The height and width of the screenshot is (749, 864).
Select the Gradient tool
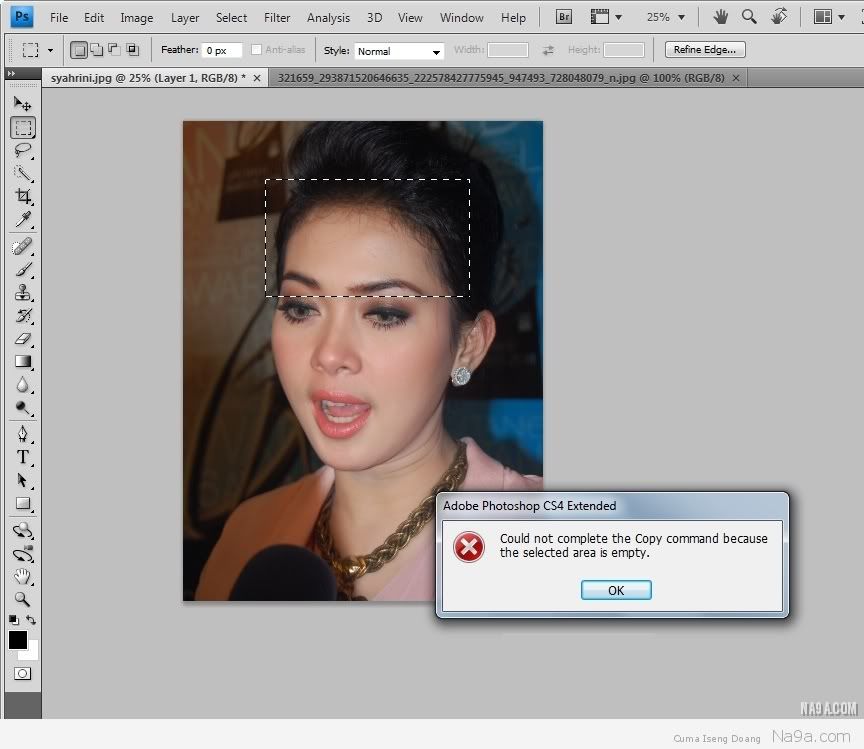point(22,362)
